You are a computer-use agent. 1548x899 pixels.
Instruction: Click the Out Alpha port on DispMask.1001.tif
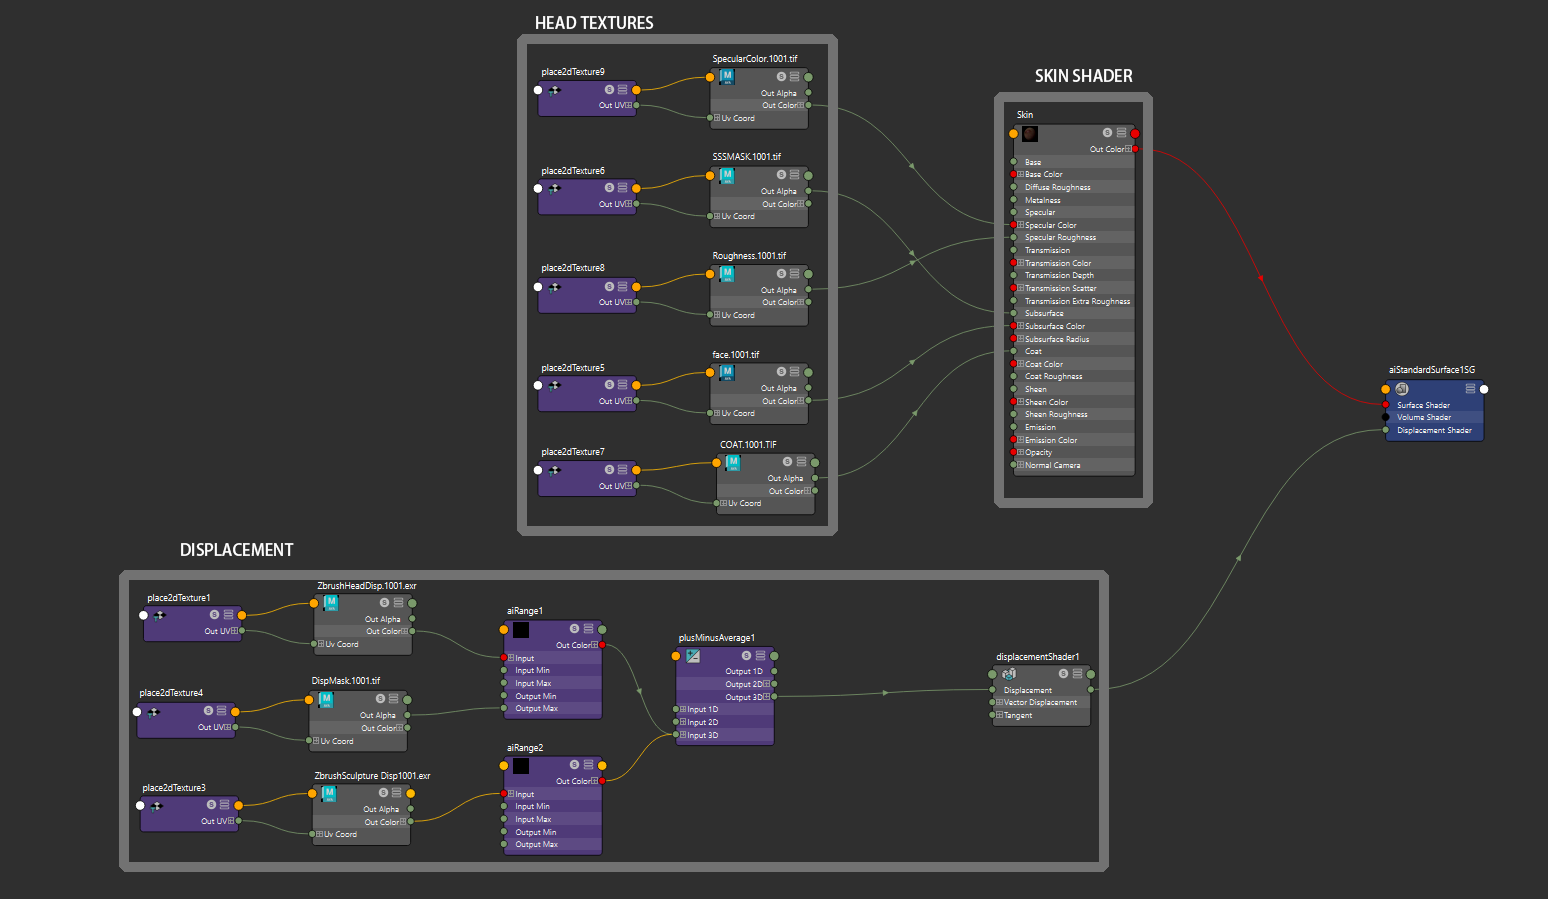click(408, 715)
